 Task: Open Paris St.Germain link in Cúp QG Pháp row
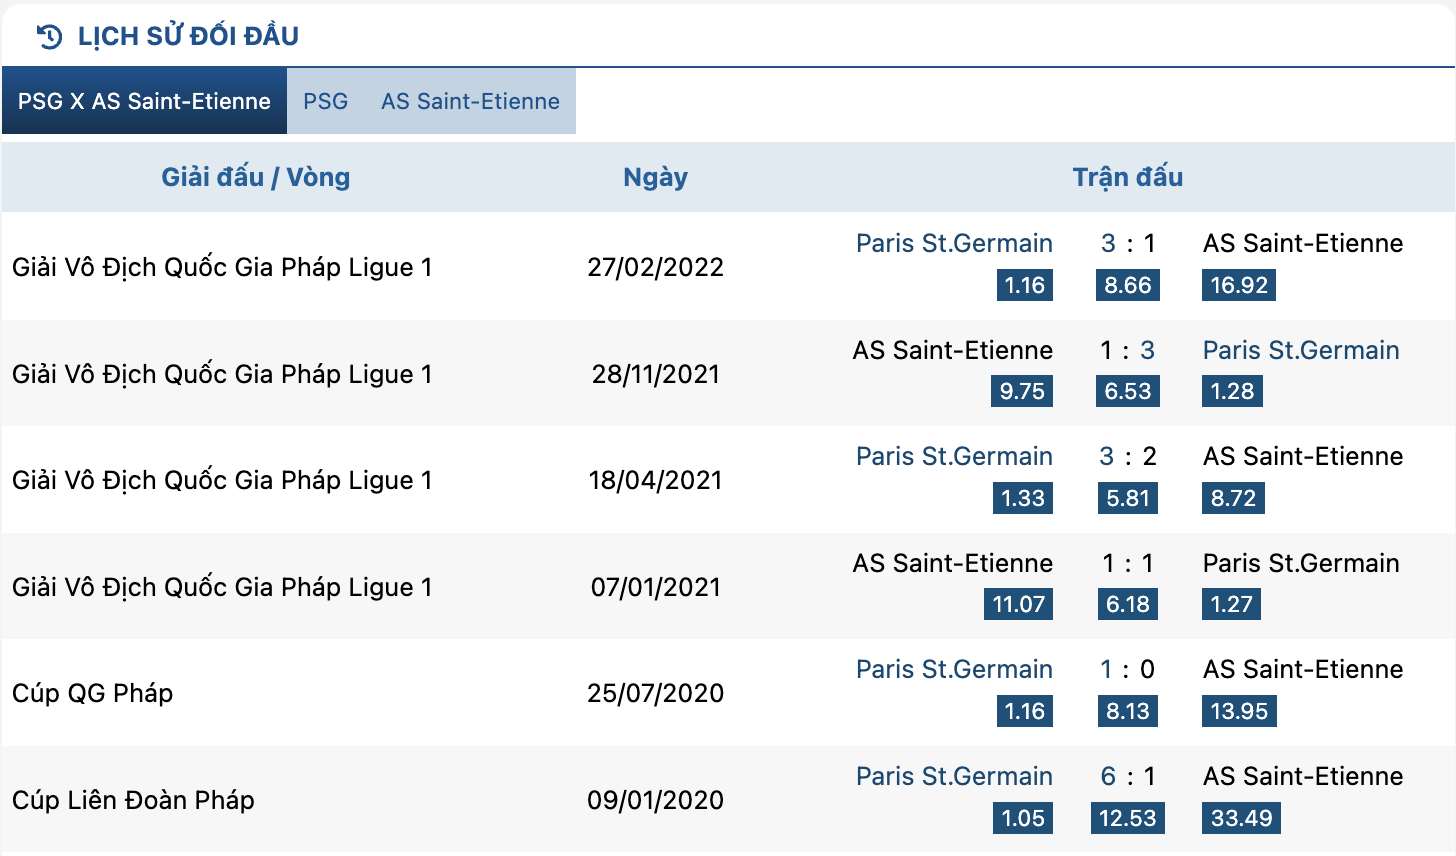click(954, 669)
